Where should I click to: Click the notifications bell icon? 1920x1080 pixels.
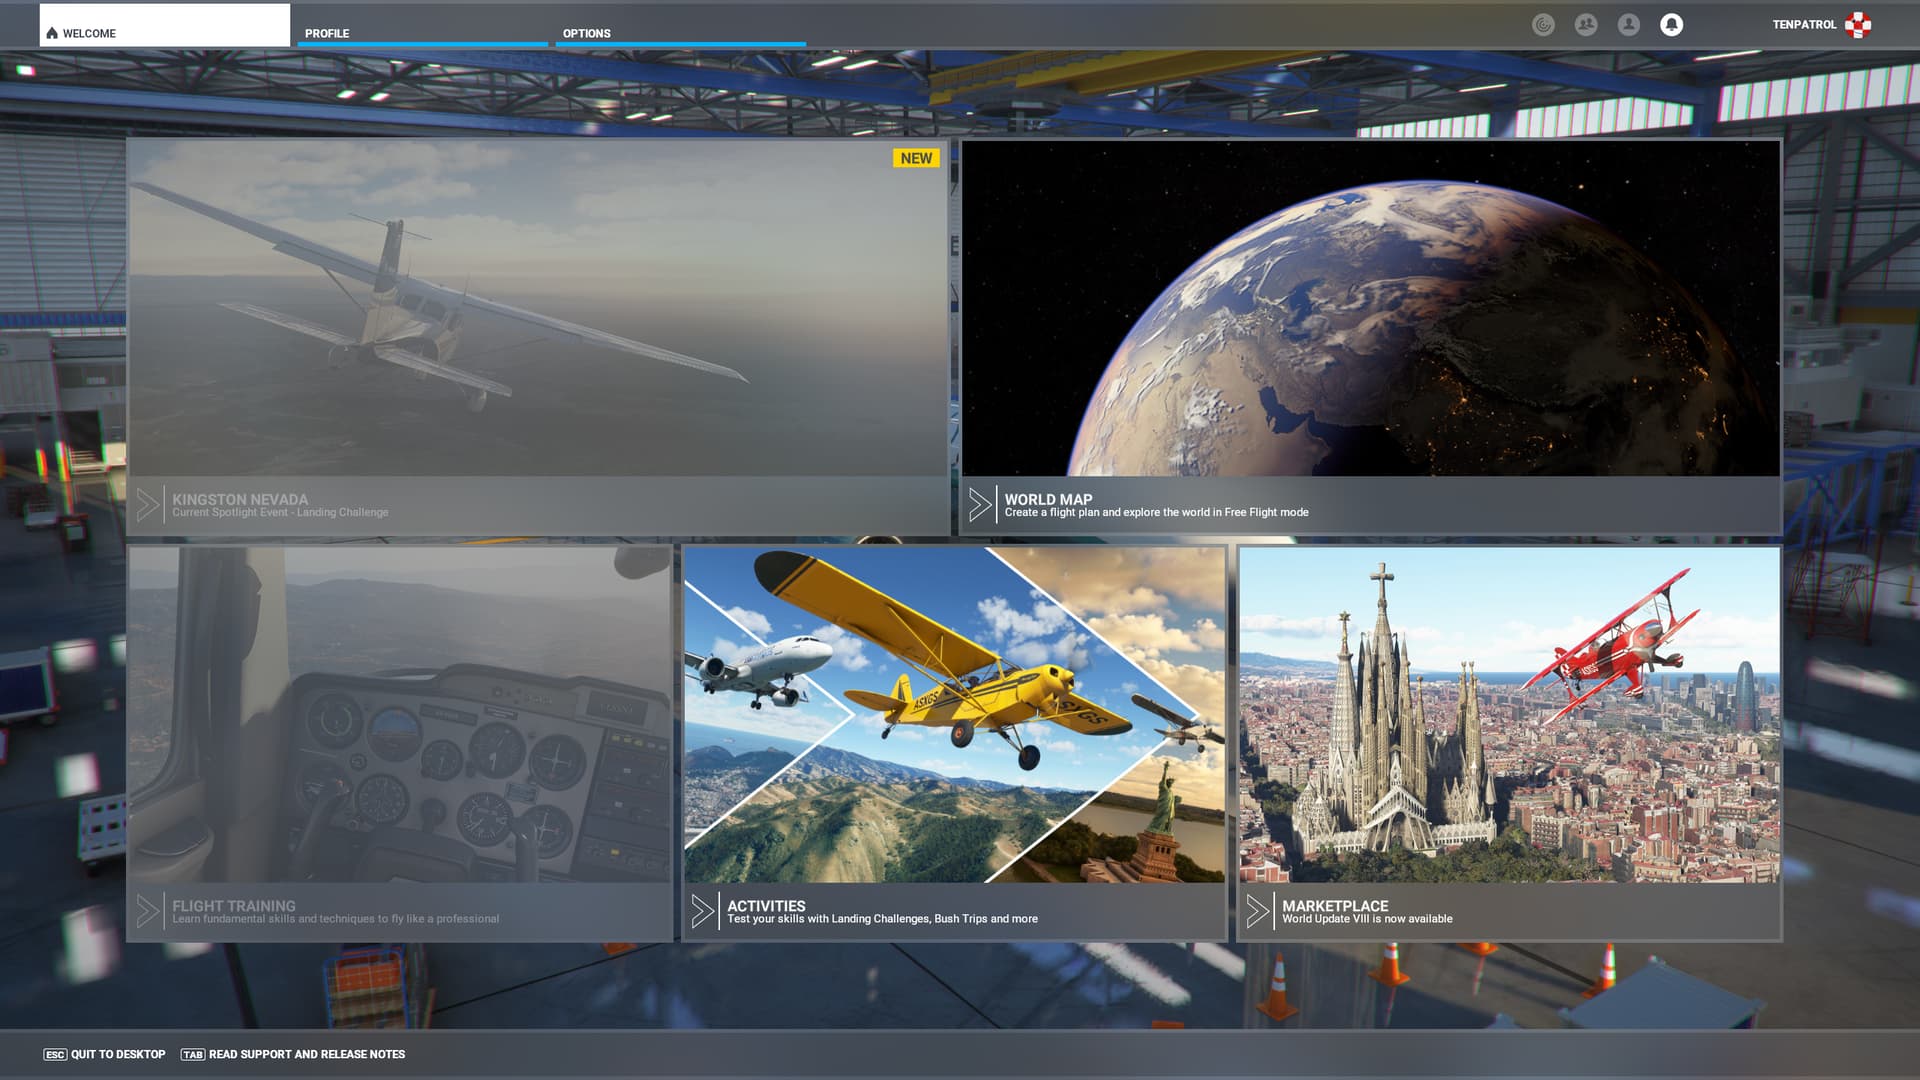point(1671,25)
